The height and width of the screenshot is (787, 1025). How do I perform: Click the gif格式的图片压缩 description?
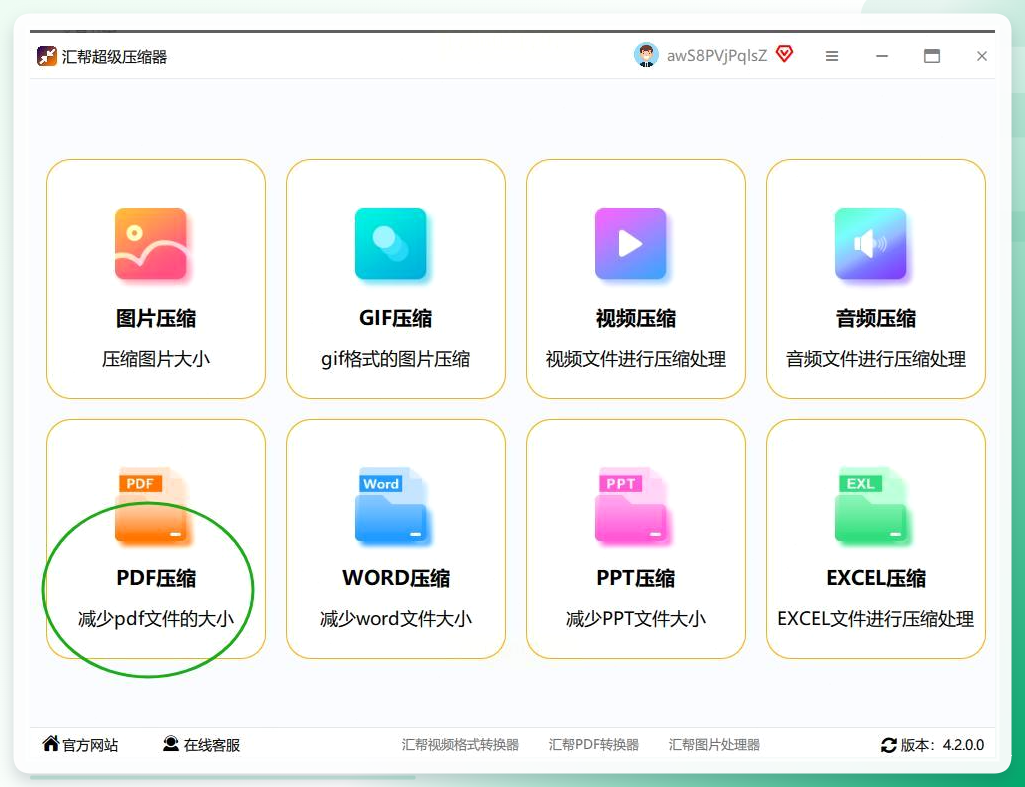pyautogui.click(x=395, y=359)
